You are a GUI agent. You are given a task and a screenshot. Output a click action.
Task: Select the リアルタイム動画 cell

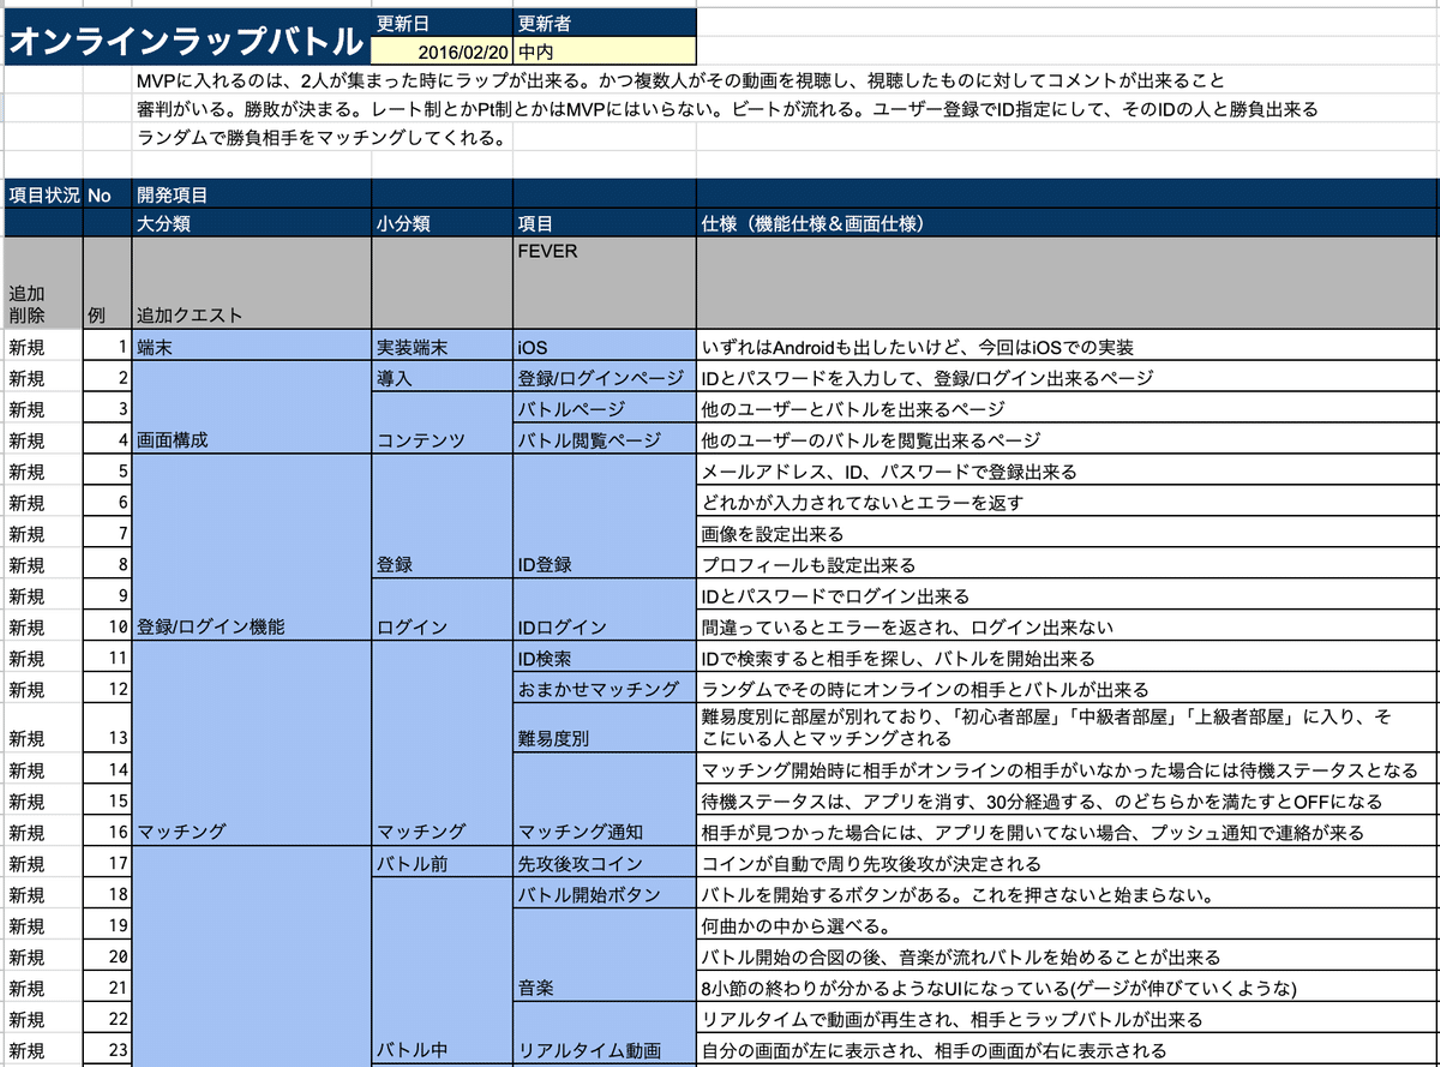point(604,1034)
